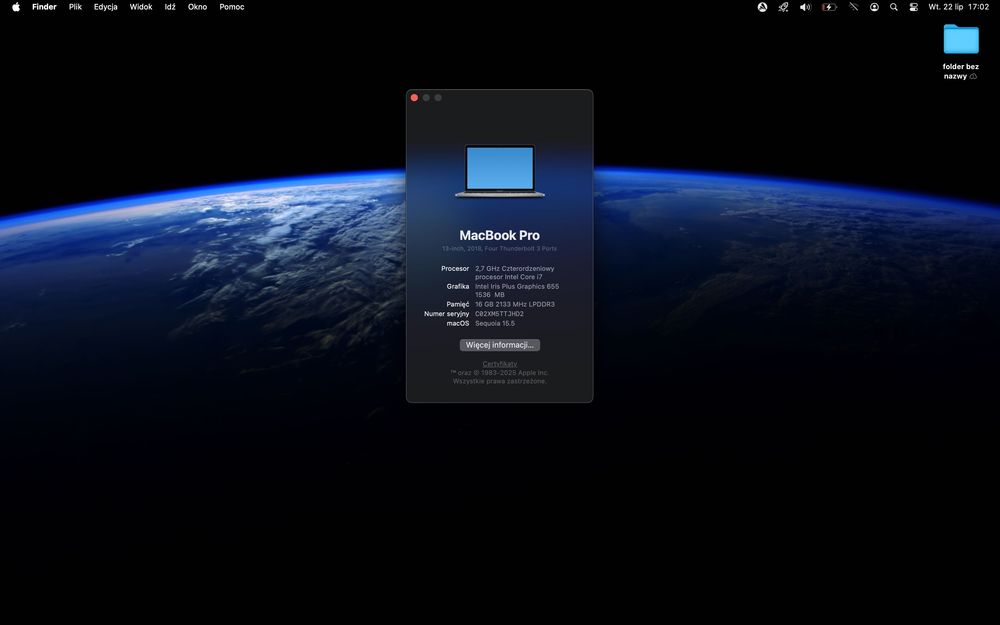Click the circular sail-logo icon in menu bar
1000x625 pixels.
762,7
